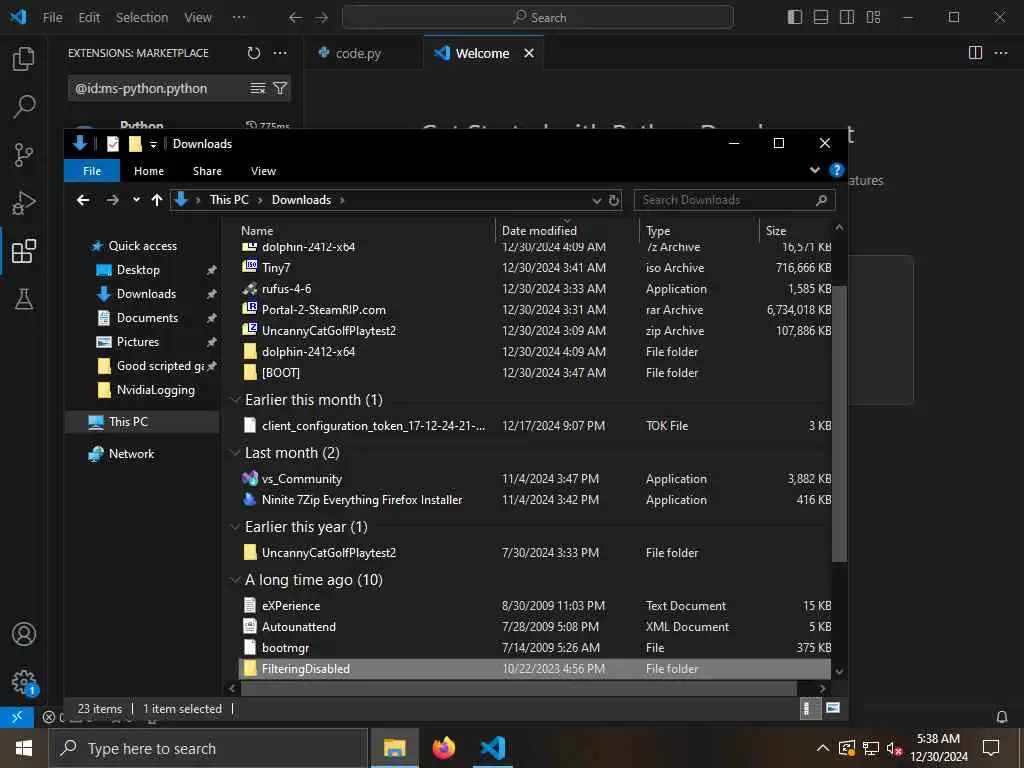Collapse the 'A long time ago' group
The image size is (1024, 768).
[235, 580]
